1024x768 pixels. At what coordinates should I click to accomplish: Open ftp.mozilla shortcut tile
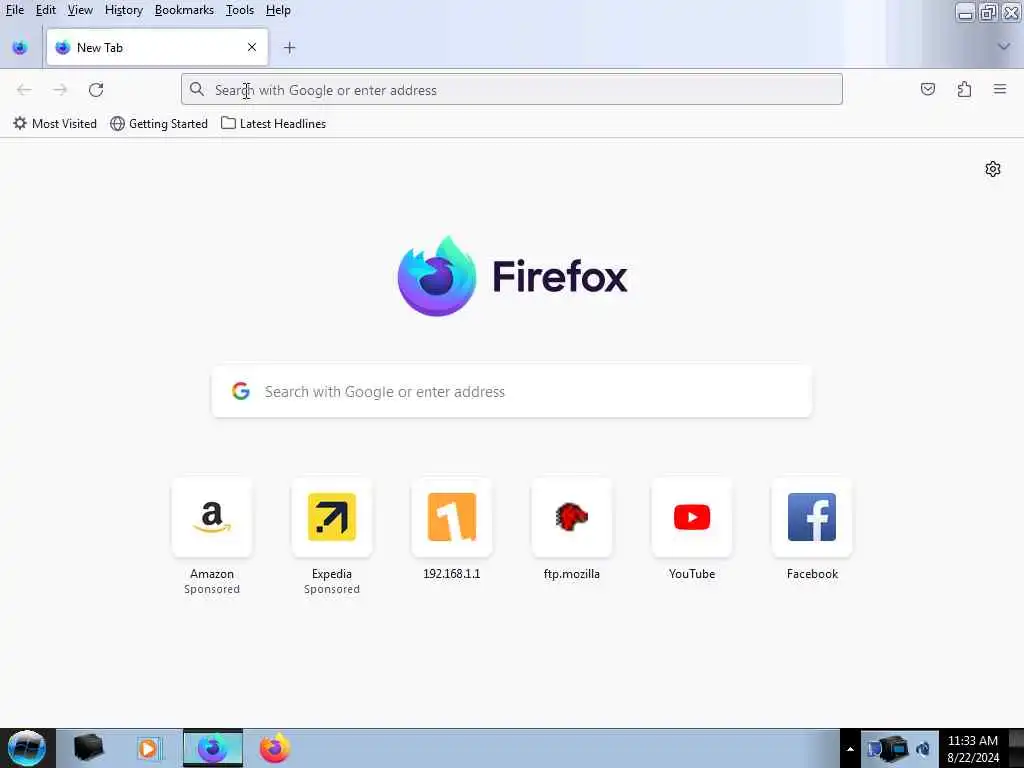(x=572, y=517)
